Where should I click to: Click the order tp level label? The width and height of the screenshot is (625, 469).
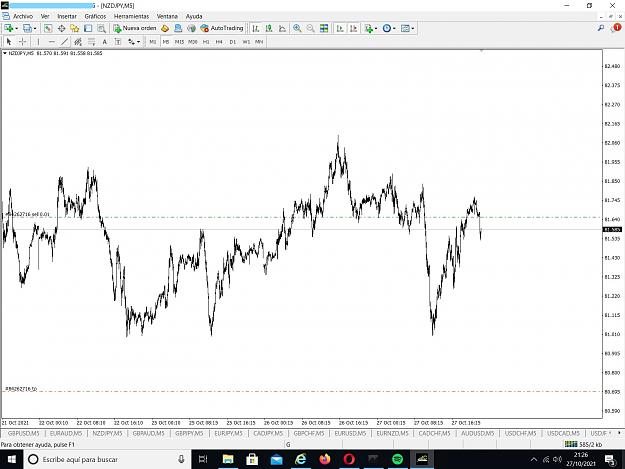(x=21, y=389)
